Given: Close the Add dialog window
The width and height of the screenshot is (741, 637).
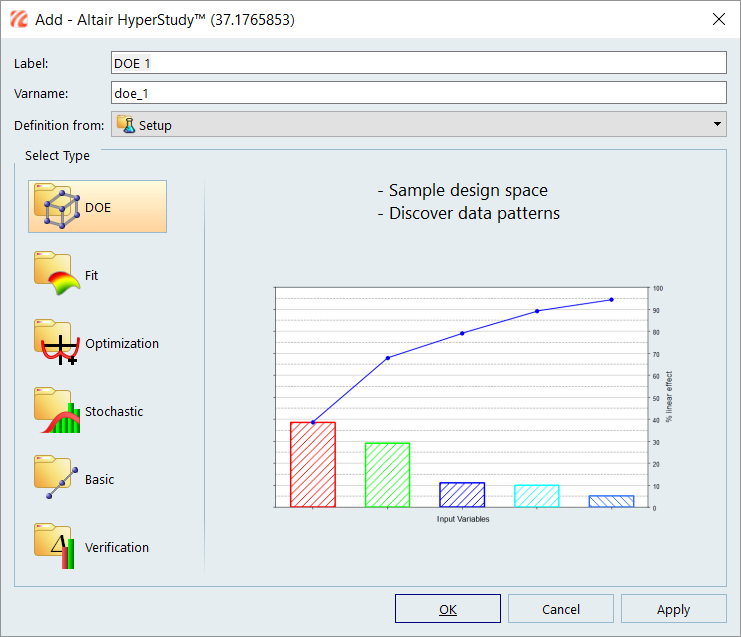Looking at the screenshot, I should click(x=719, y=19).
